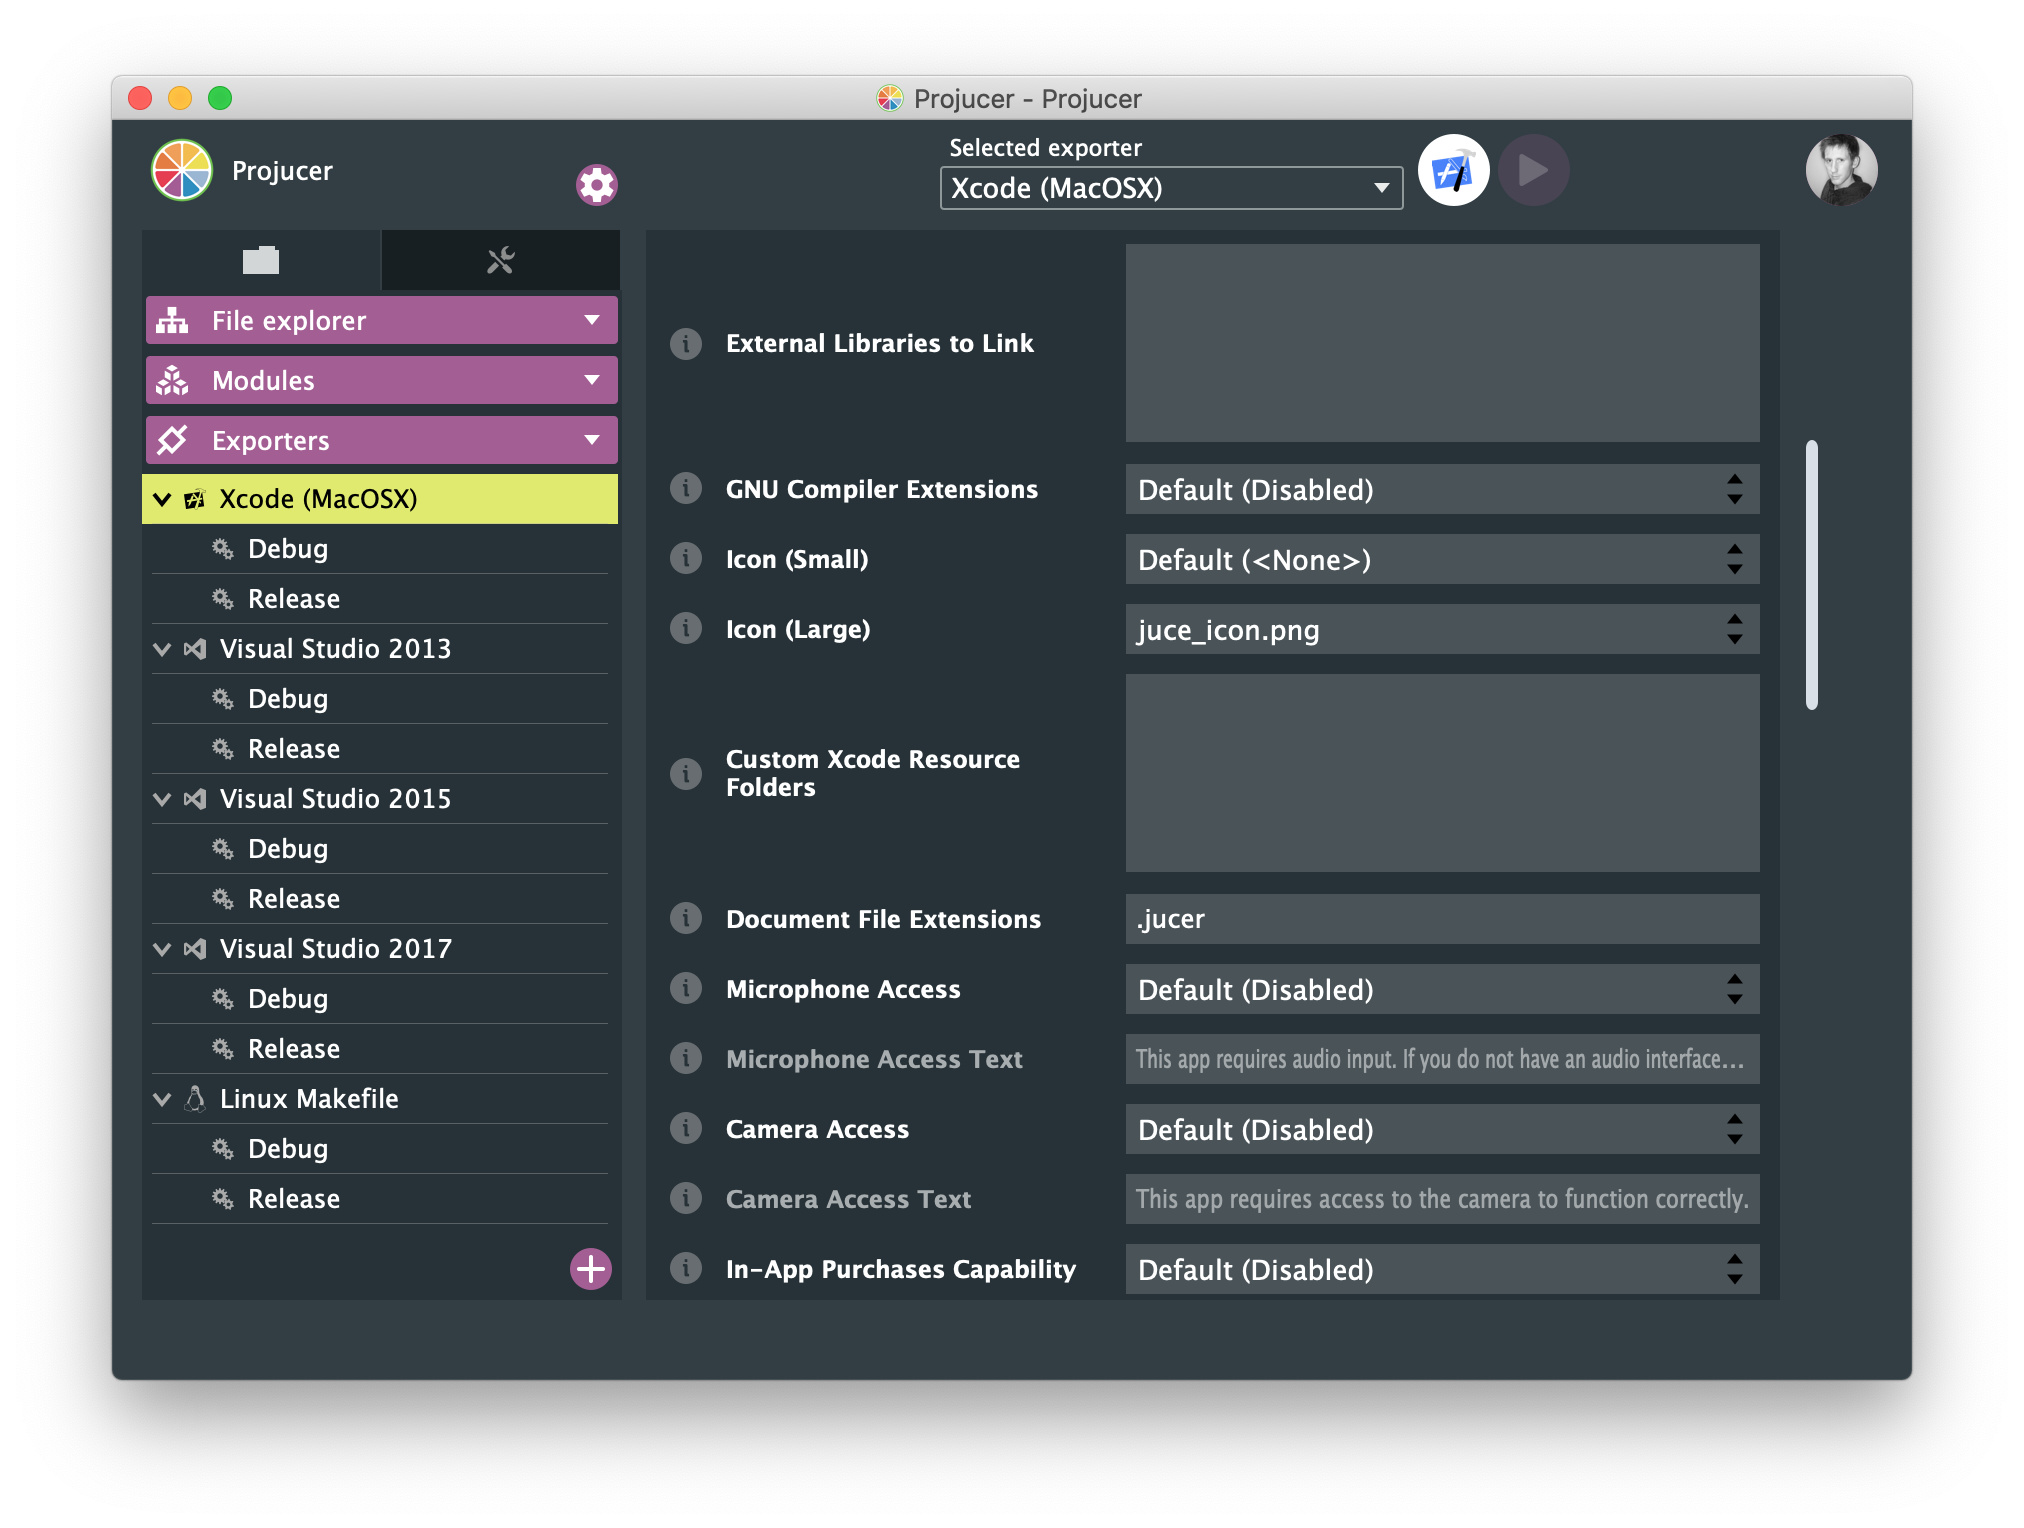Switch to the build tools tab

pos(500,261)
